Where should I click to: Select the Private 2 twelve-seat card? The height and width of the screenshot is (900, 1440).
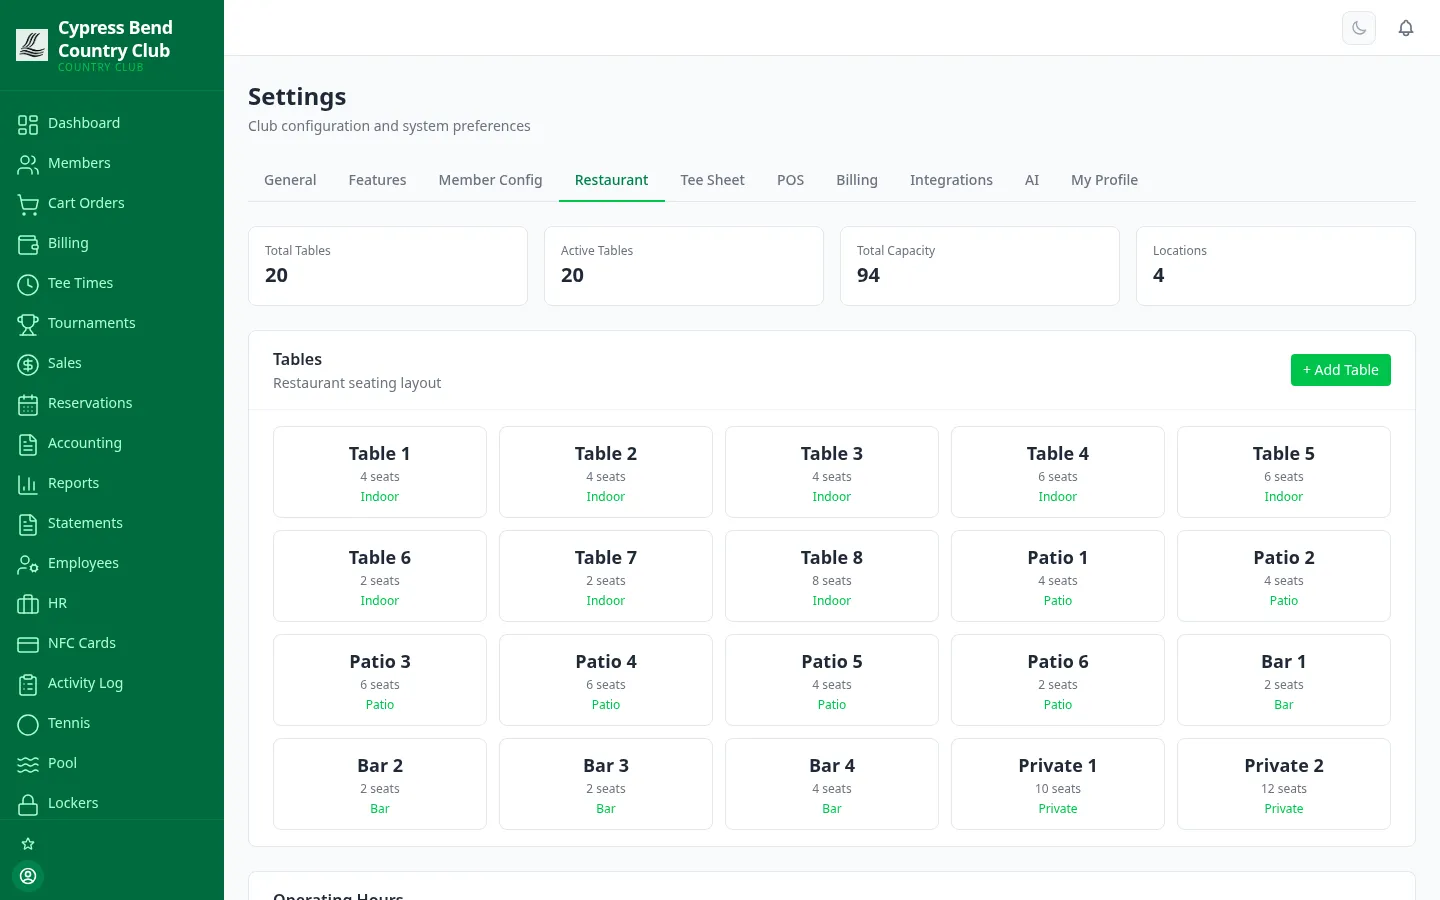1284,784
